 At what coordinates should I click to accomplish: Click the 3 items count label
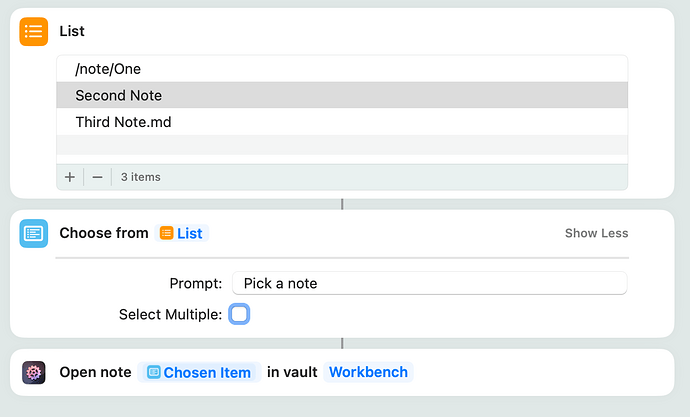point(140,177)
